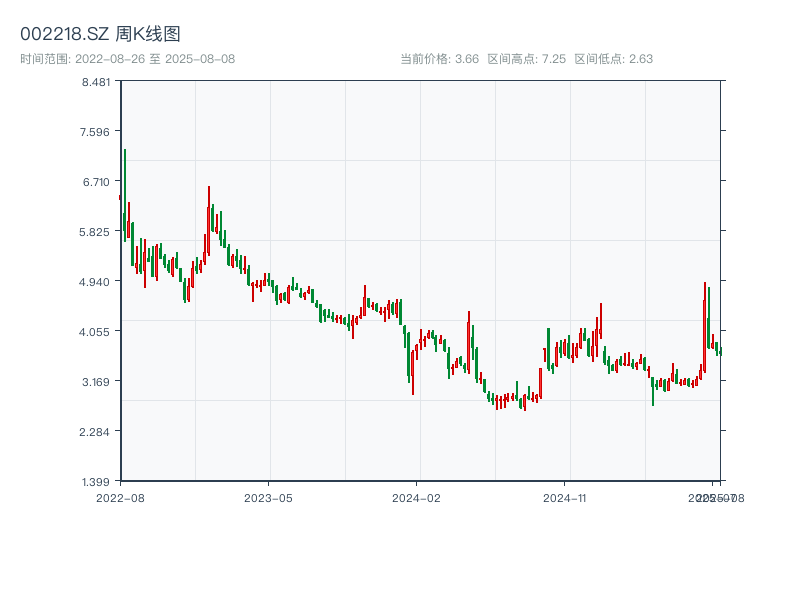Select the 2023-05 date axis label

point(268,497)
